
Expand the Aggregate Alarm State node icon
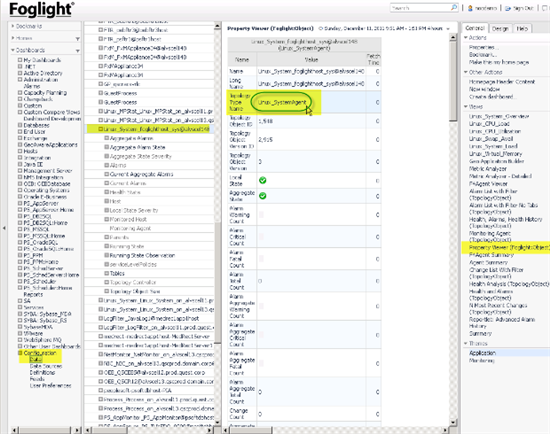(x=107, y=147)
